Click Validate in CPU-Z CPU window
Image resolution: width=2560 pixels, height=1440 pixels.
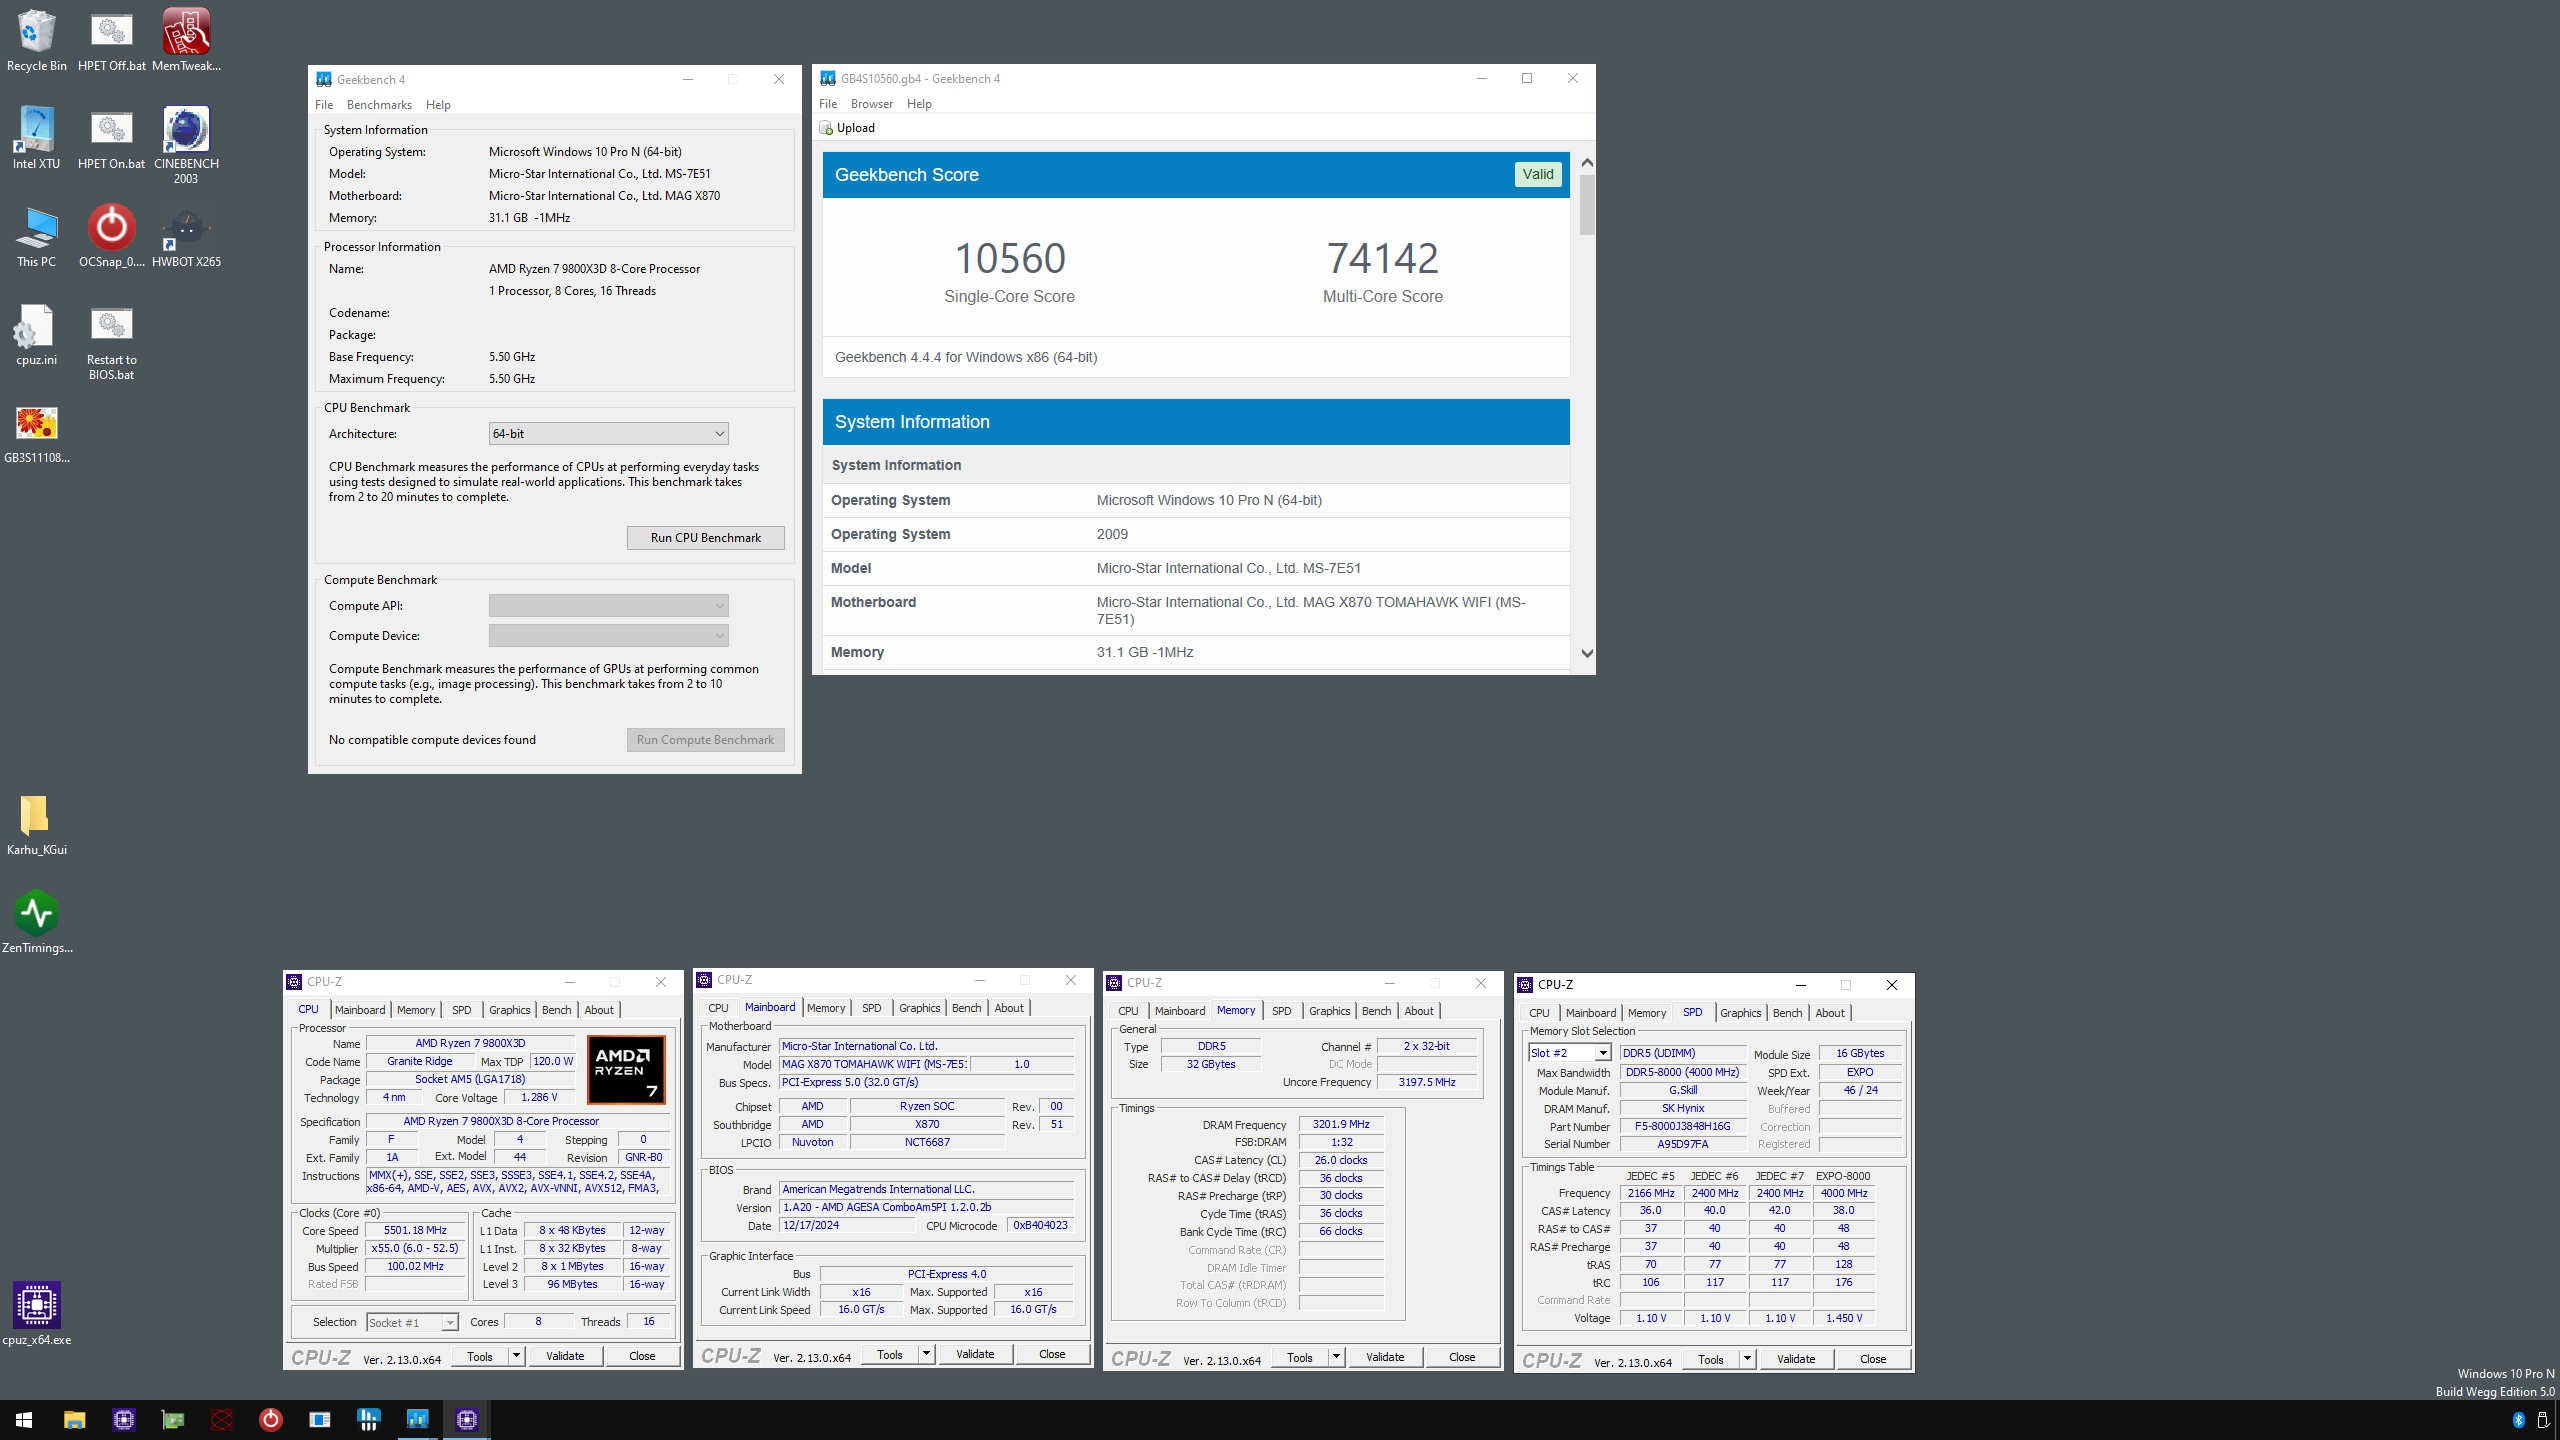(x=565, y=1356)
